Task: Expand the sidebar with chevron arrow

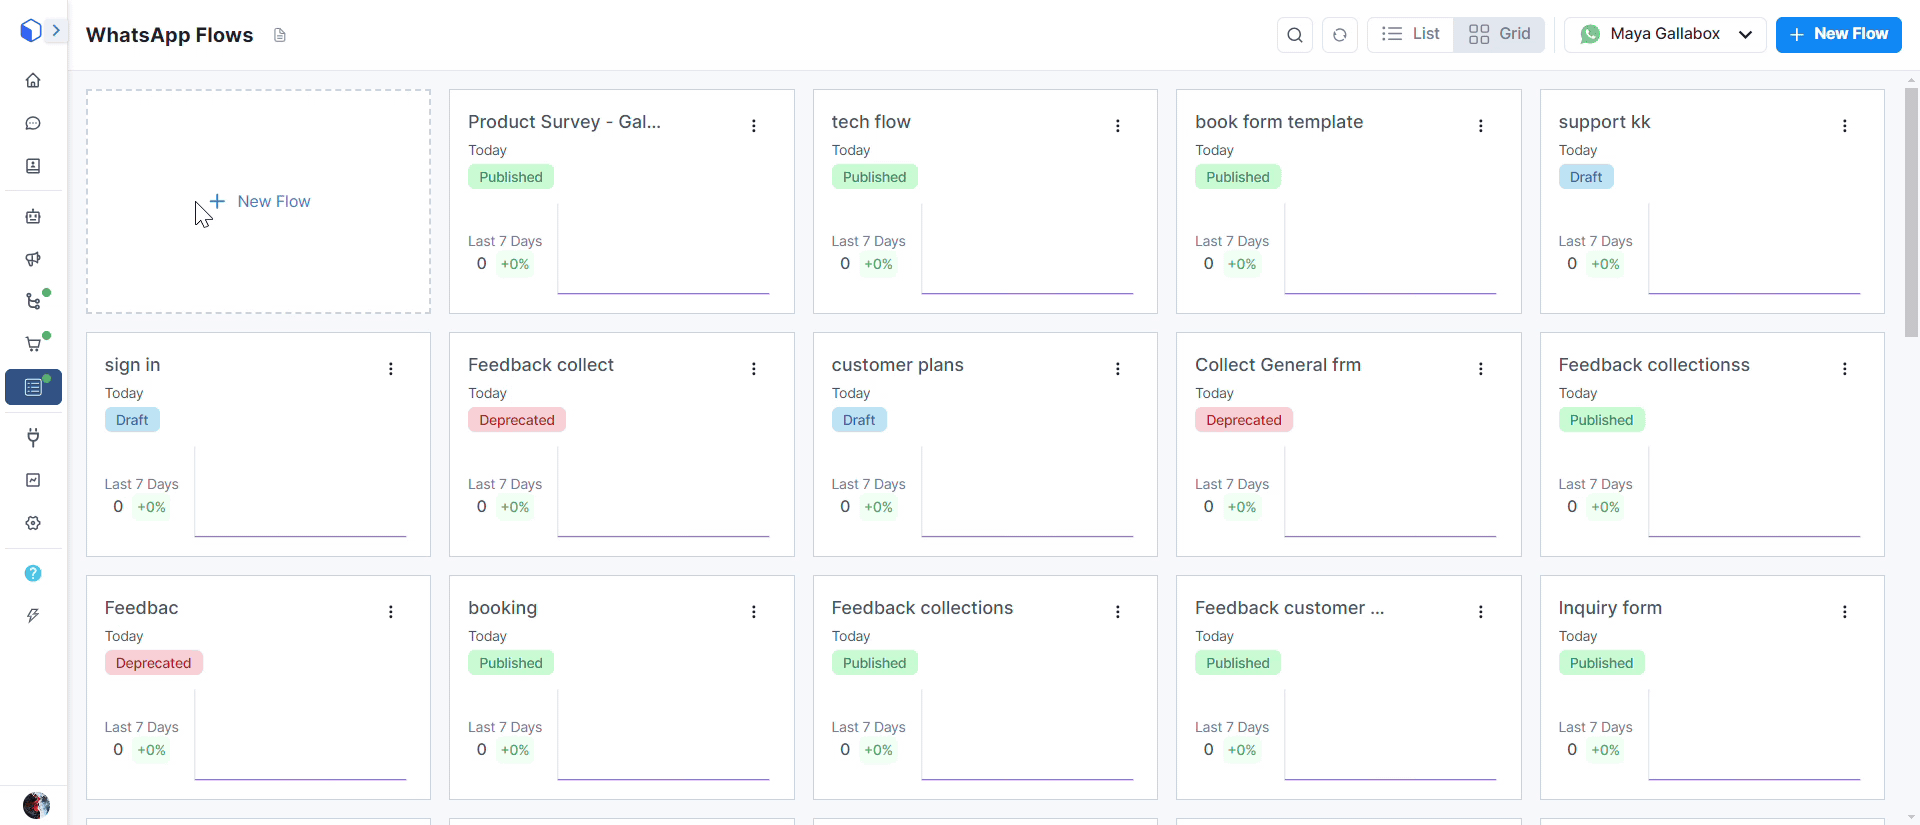Action: 56,31
